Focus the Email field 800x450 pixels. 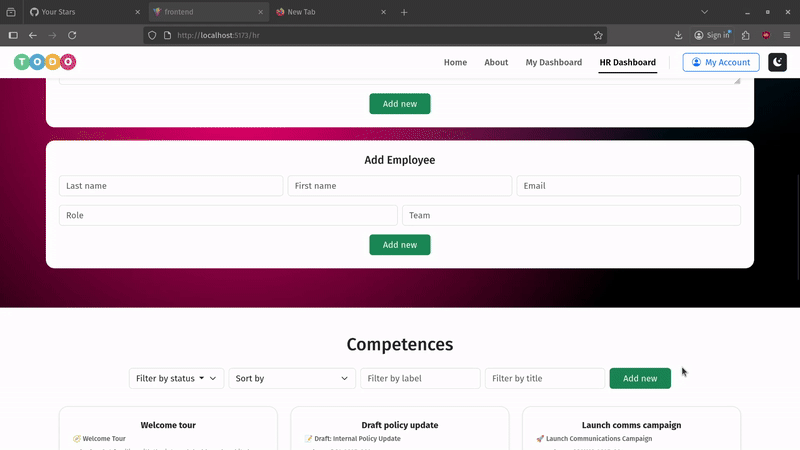tap(629, 186)
